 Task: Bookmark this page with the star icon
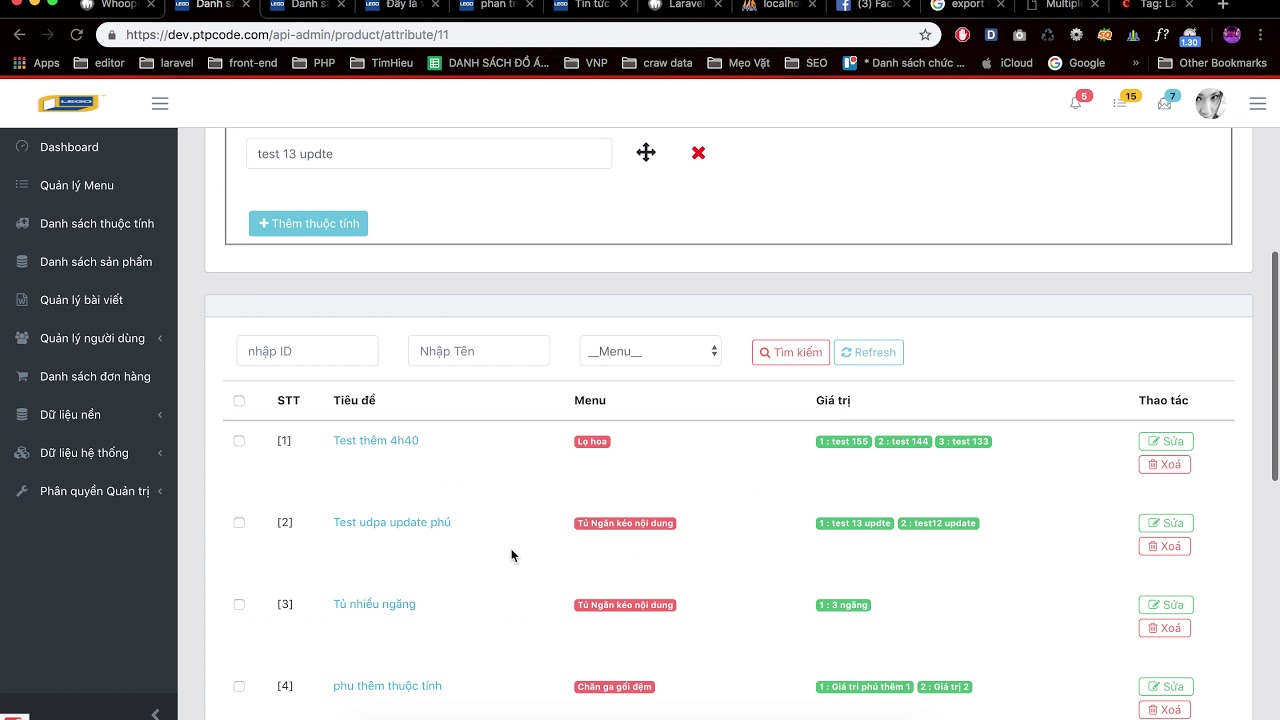(925, 34)
